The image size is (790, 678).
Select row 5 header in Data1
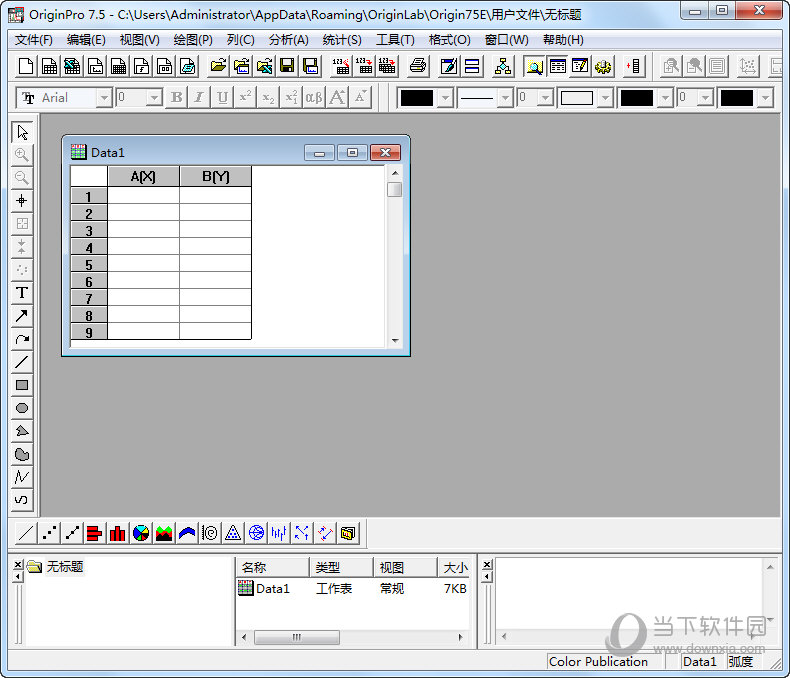point(89,264)
